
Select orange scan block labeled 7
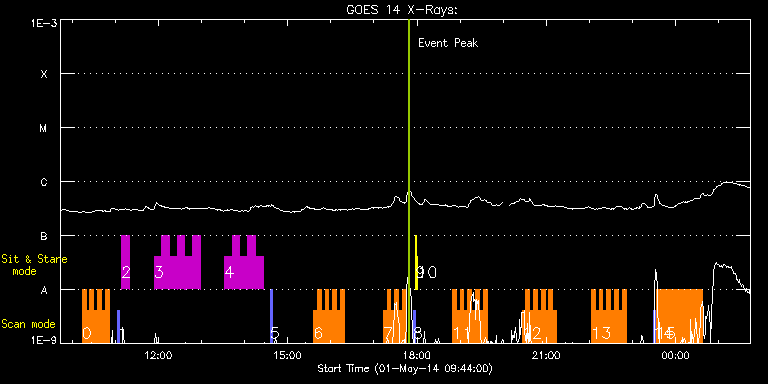(395, 316)
